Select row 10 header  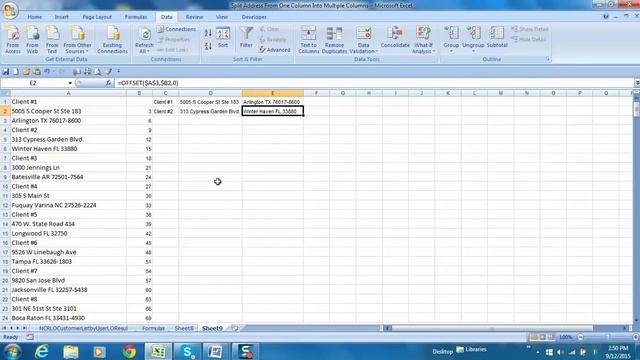tap(5, 187)
